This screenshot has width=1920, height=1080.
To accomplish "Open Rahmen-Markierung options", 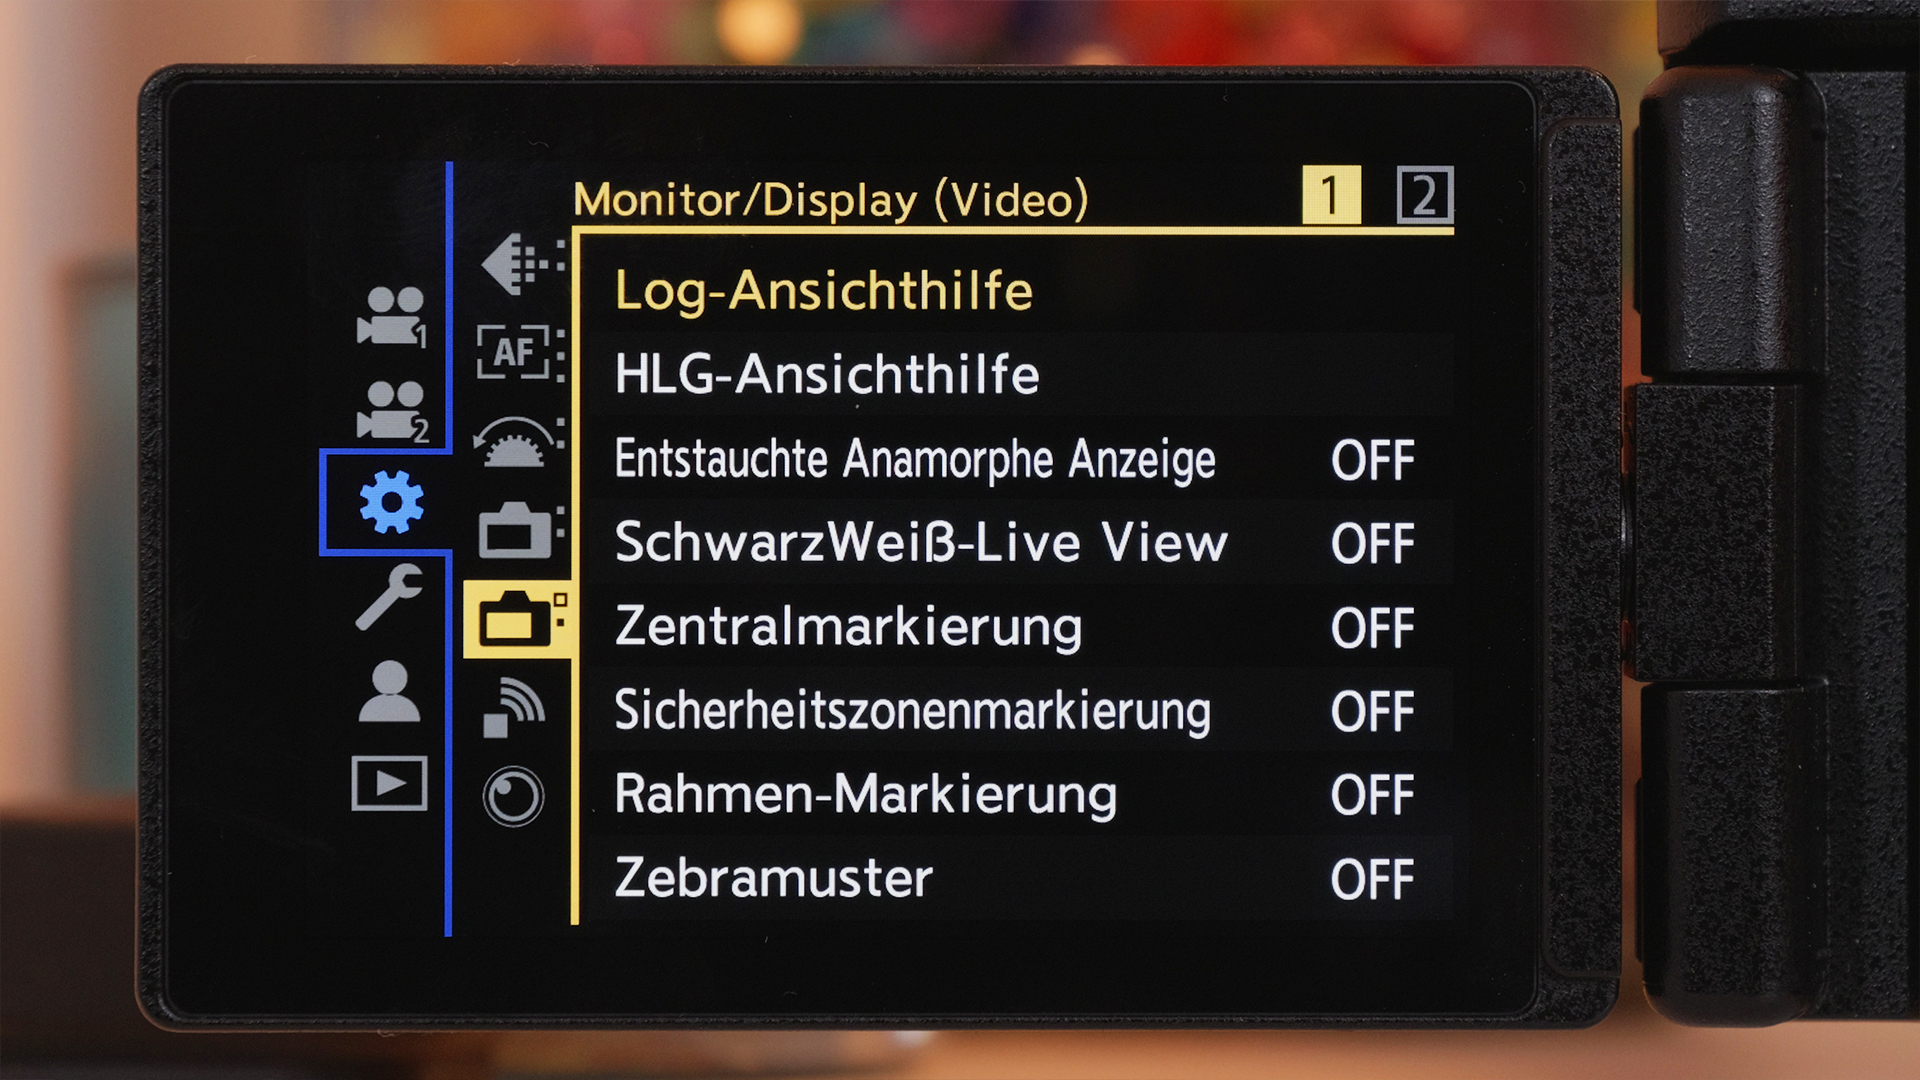I will pos(1018,795).
